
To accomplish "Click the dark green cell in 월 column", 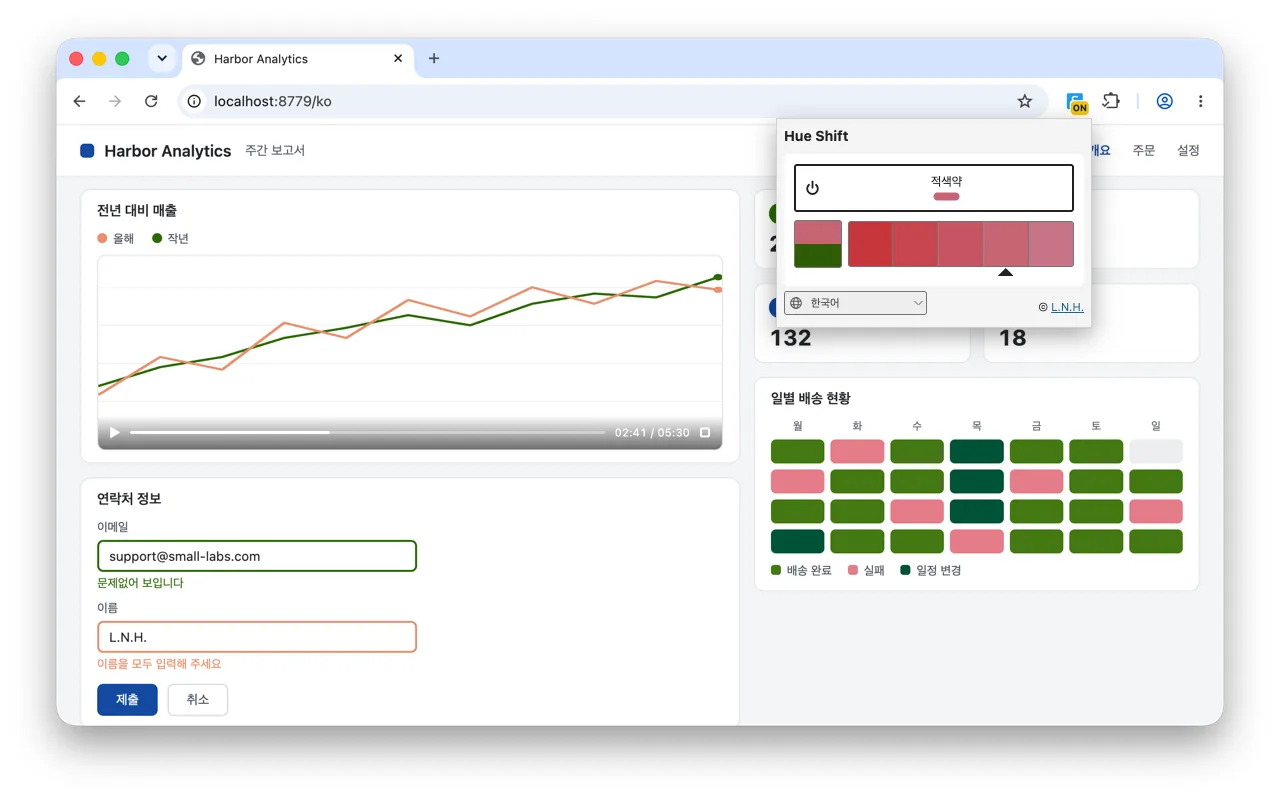I will tap(797, 541).
